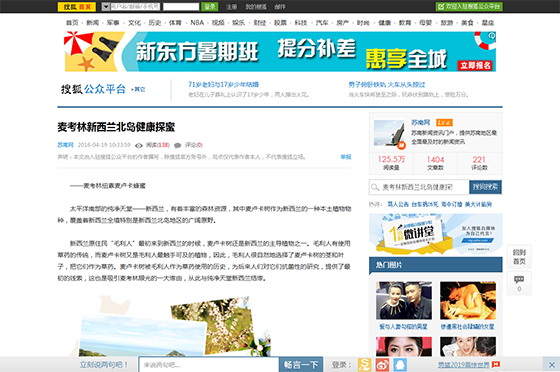Open first hot picture of couple
The image size is (560, 372).
(404, 300)
